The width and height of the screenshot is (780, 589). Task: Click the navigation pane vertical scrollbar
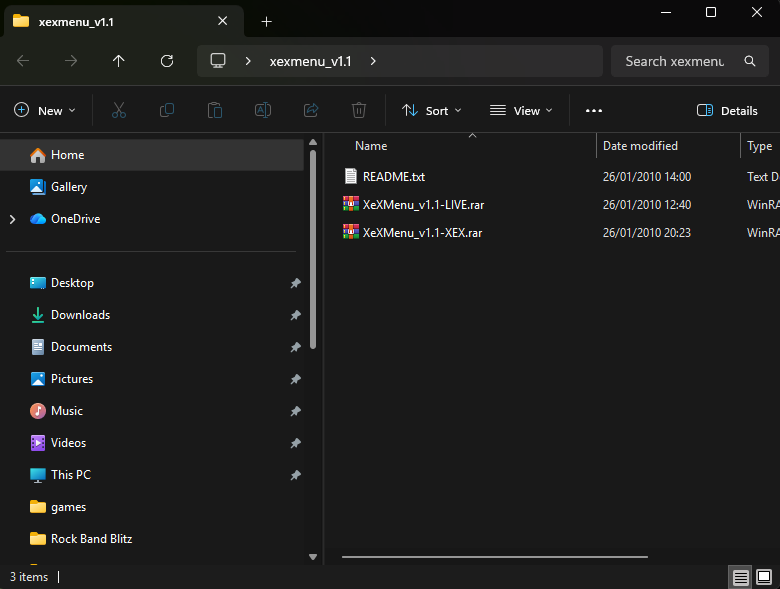(x=313, y=249)
